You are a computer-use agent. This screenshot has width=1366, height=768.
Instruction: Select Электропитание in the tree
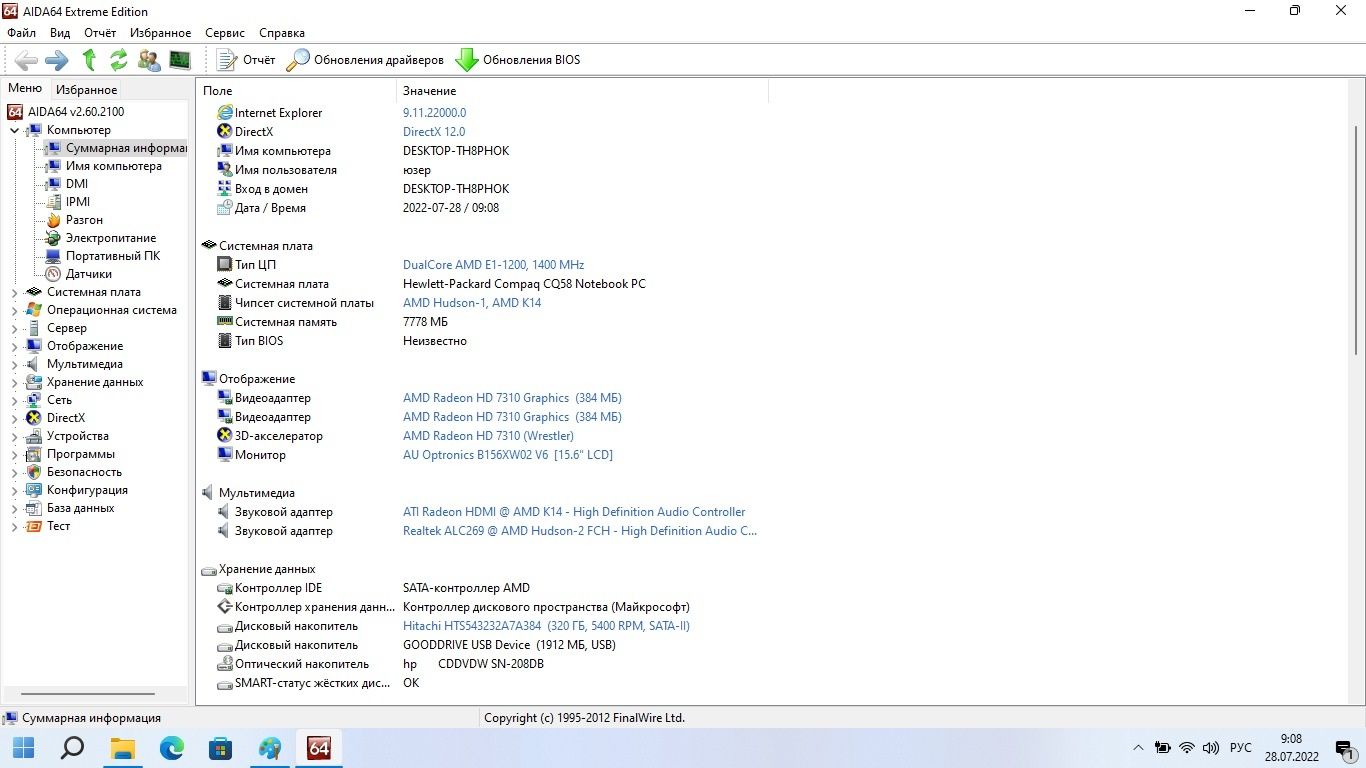[110, 238]
